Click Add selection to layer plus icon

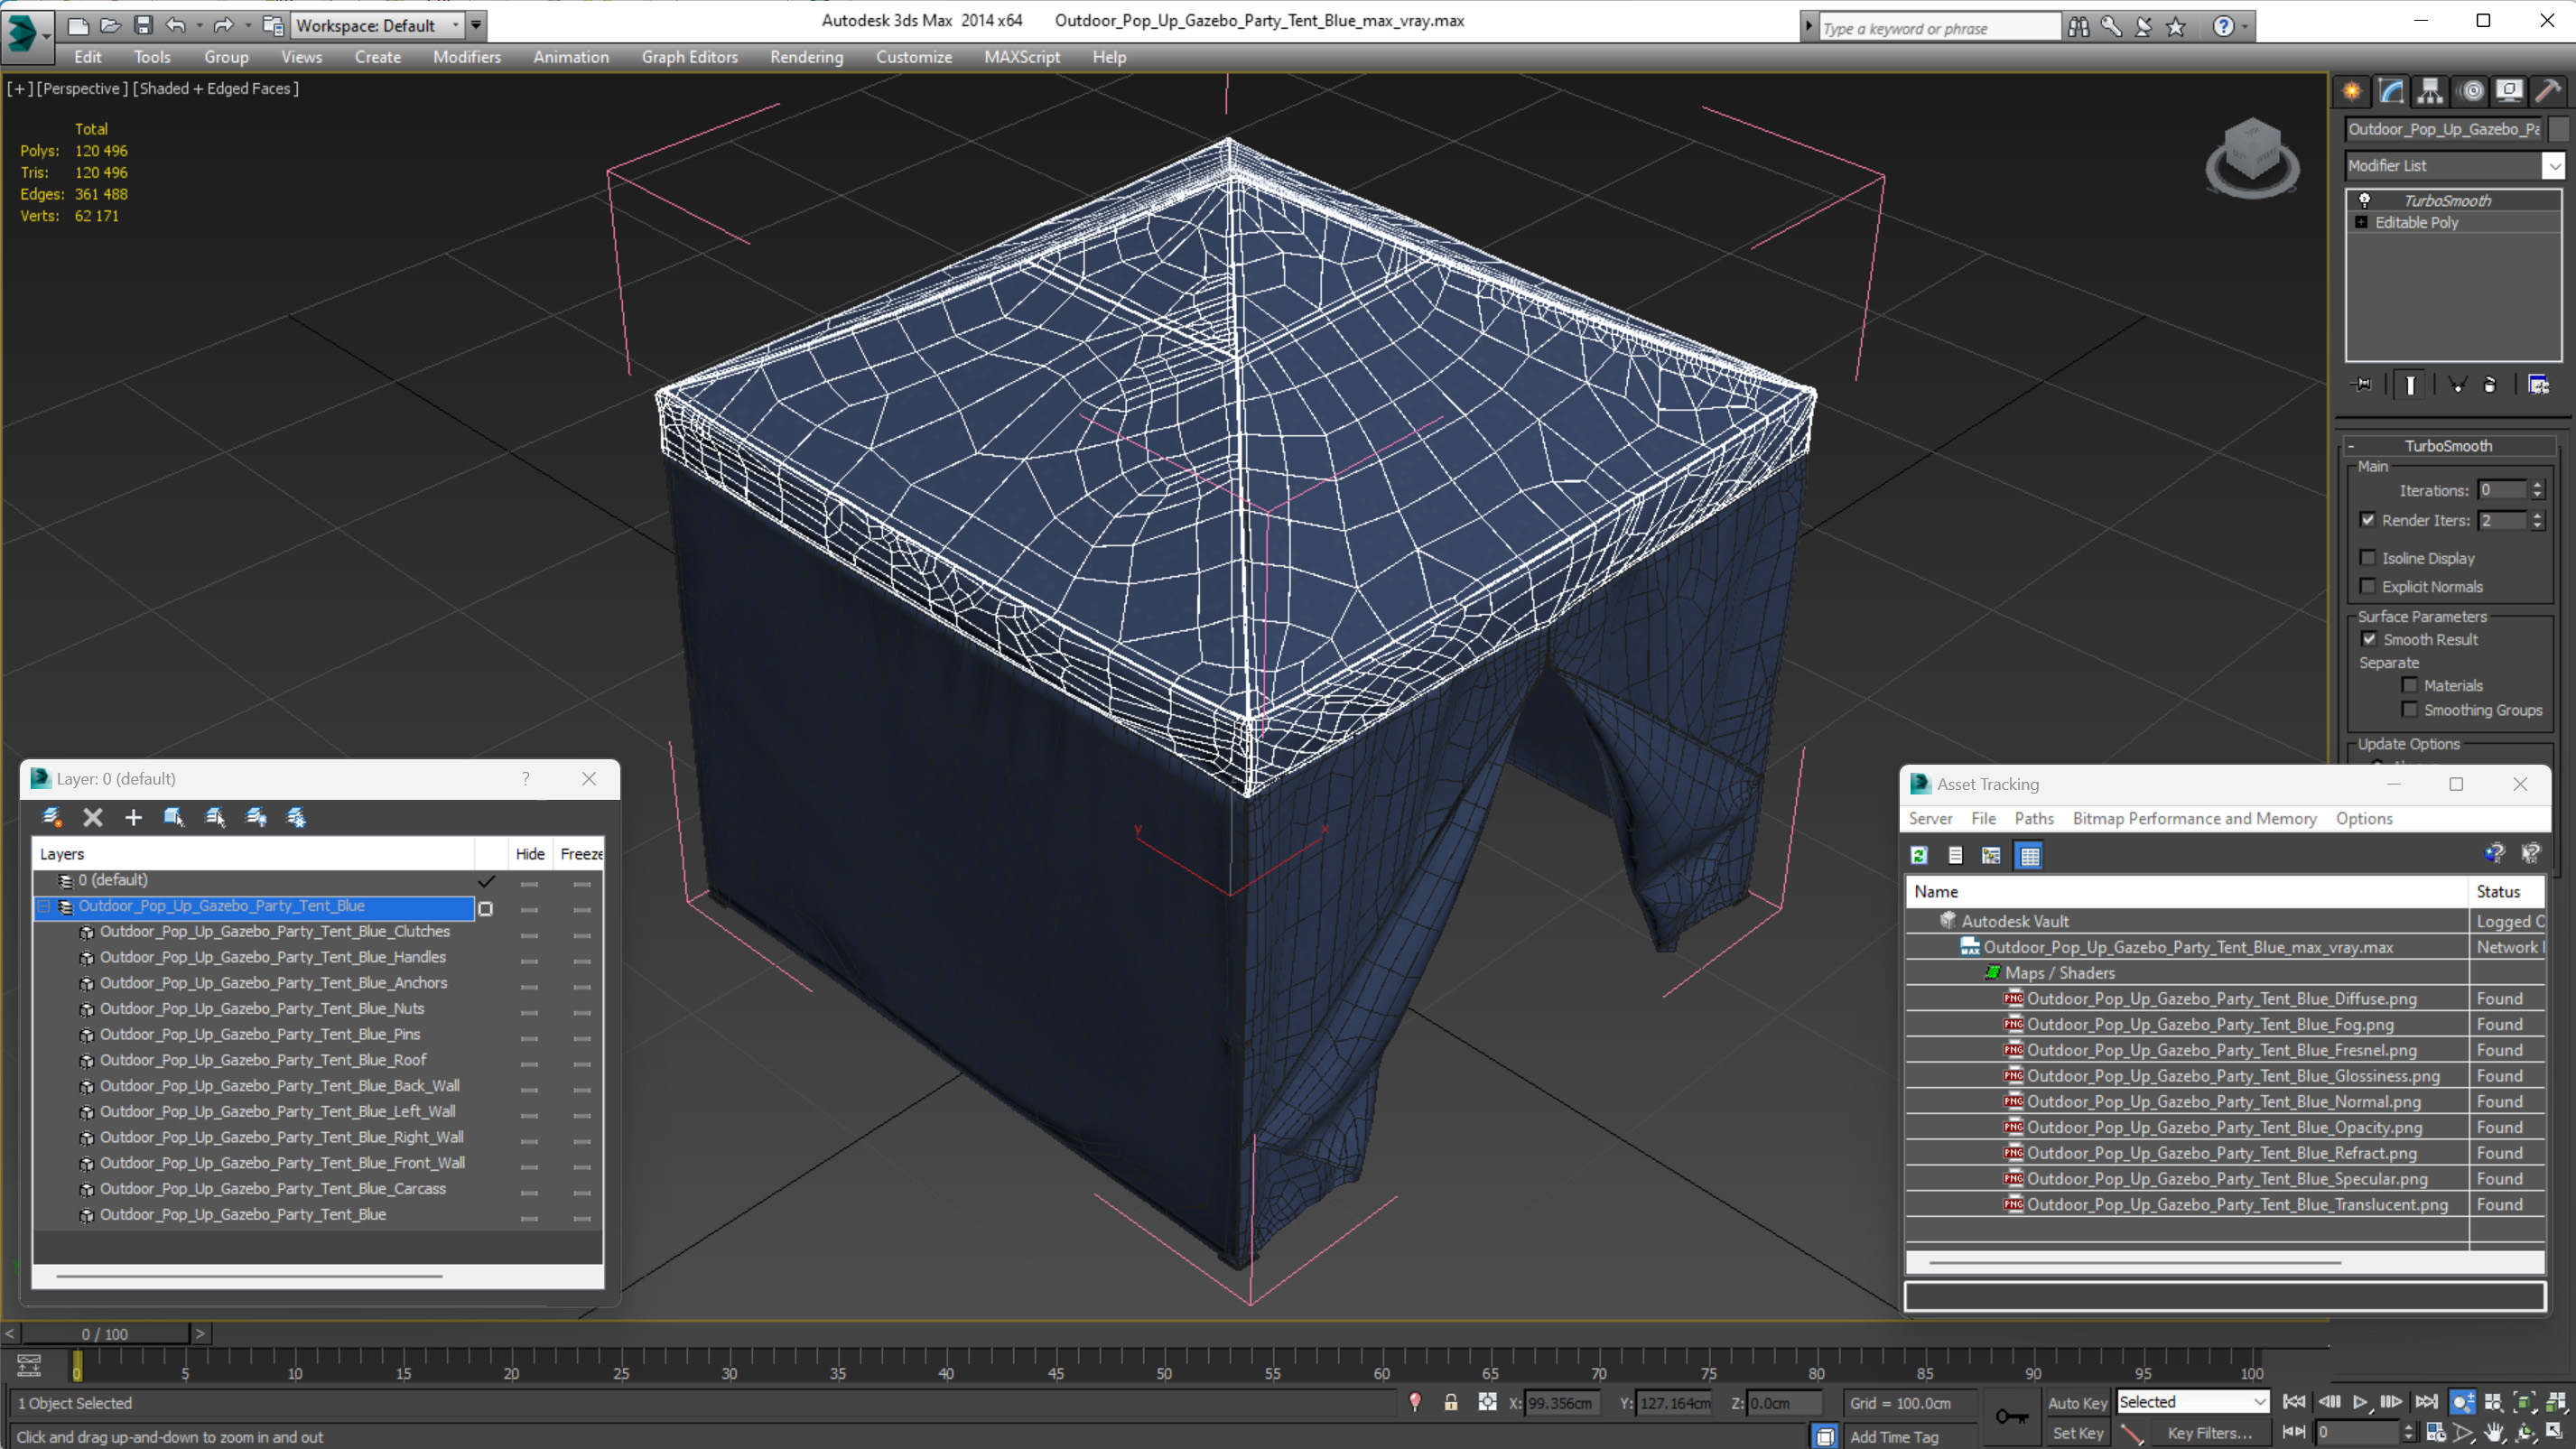(133, 817)
